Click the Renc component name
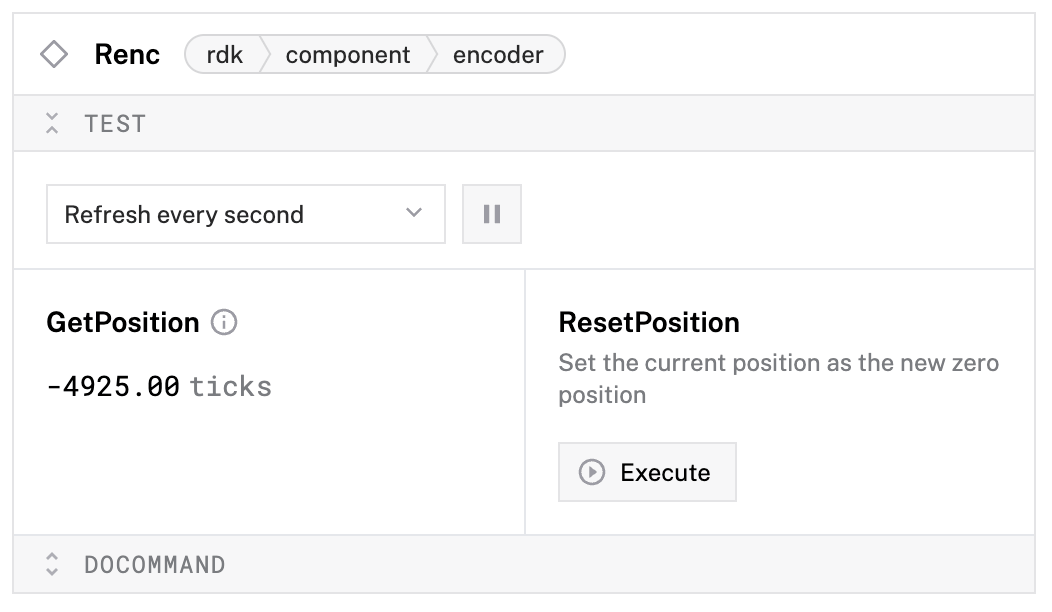 point(127,55)
